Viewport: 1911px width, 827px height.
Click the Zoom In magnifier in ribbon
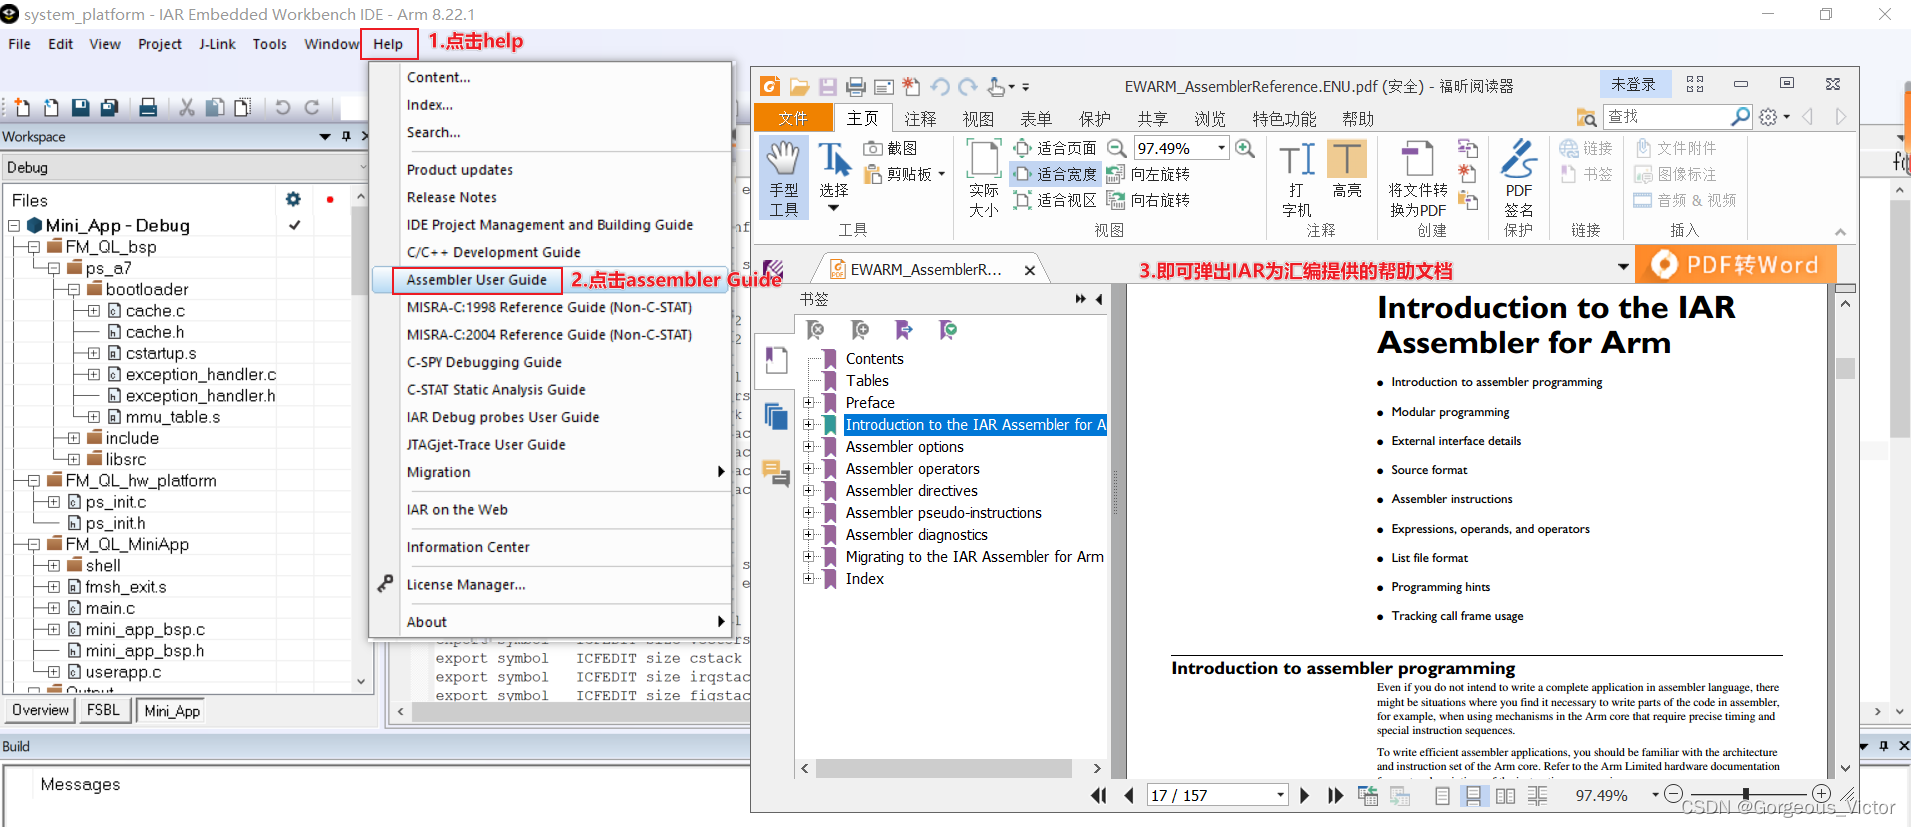click(x=1245, y=148)
